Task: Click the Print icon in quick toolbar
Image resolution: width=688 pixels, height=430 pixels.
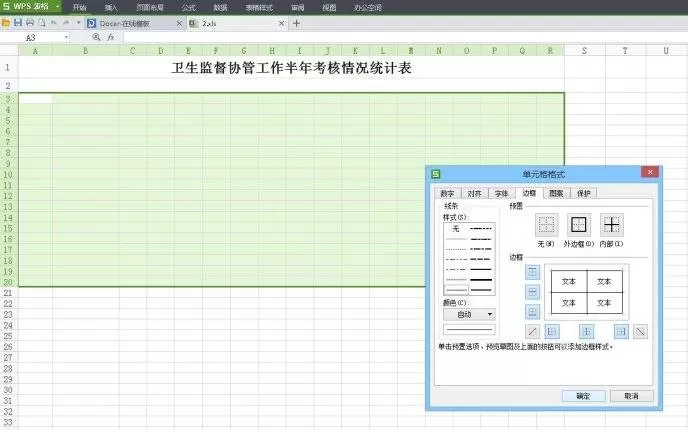Action: click(x=30, y=23)
